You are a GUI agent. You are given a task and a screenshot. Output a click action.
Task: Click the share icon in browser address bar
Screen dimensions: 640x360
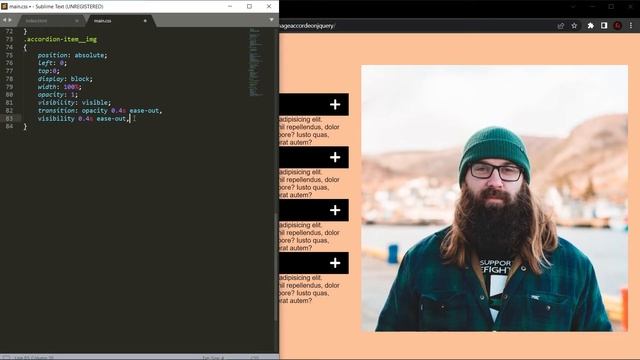pos(561,26)
